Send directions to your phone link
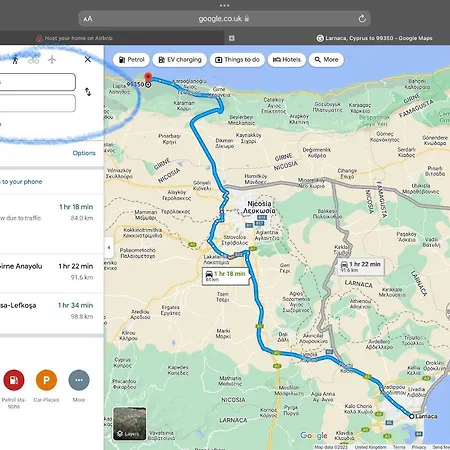The image size is (450, 450). (x=21, y=182)
